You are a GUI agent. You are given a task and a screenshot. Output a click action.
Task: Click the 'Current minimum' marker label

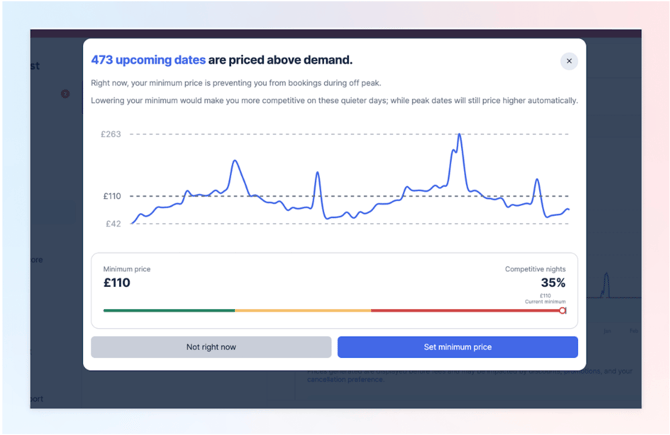tap(546, 301)
